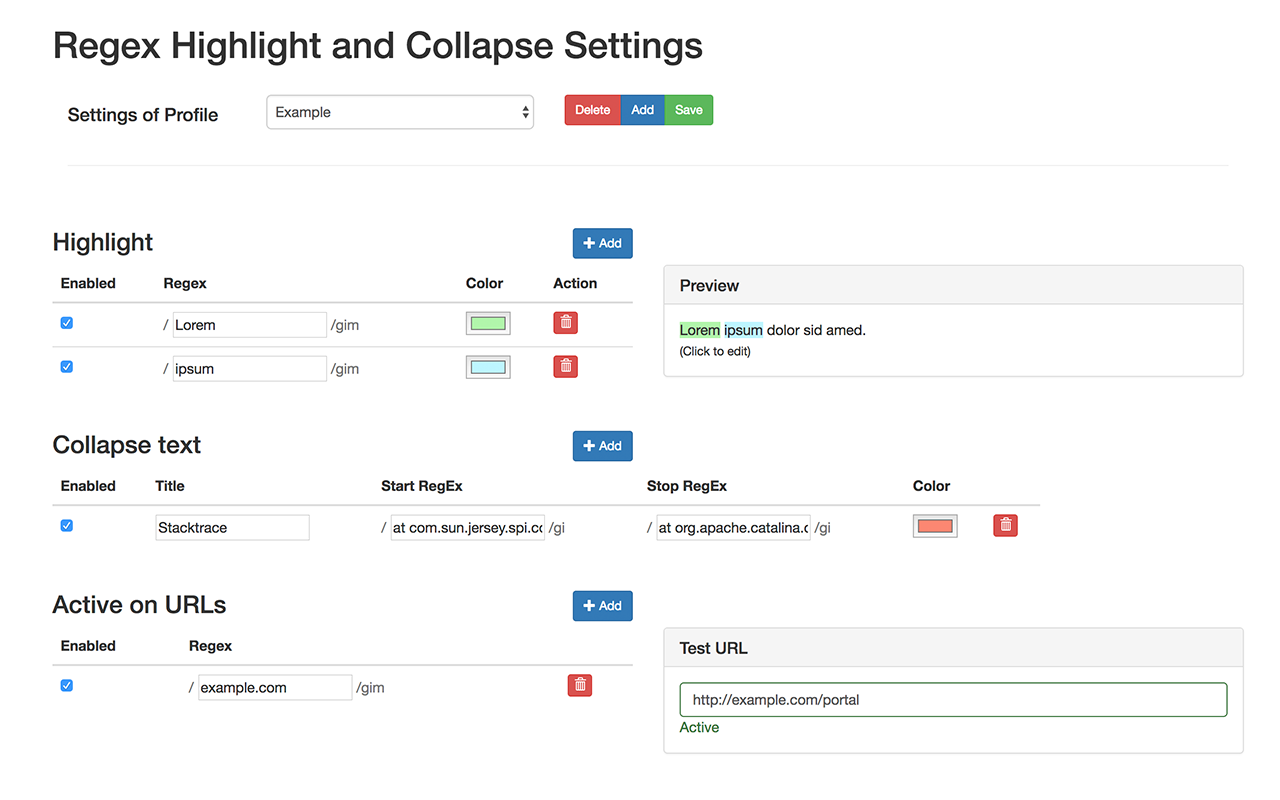The width and height of the screenshot is (1280, 800).
Task: Pick the red Stacktrace collapse color
Action: [935, 526]
